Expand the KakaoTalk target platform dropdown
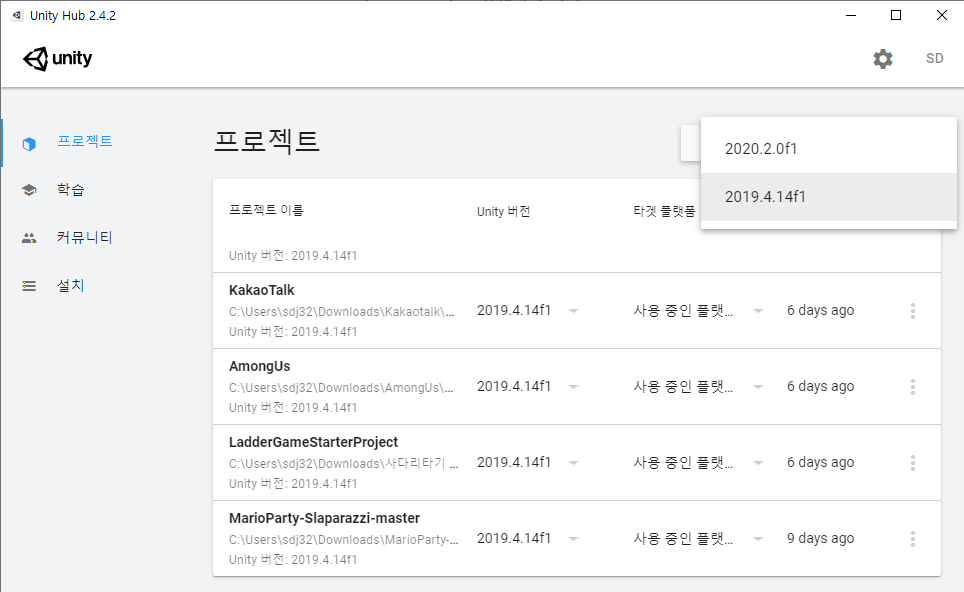 pos(758,311)
